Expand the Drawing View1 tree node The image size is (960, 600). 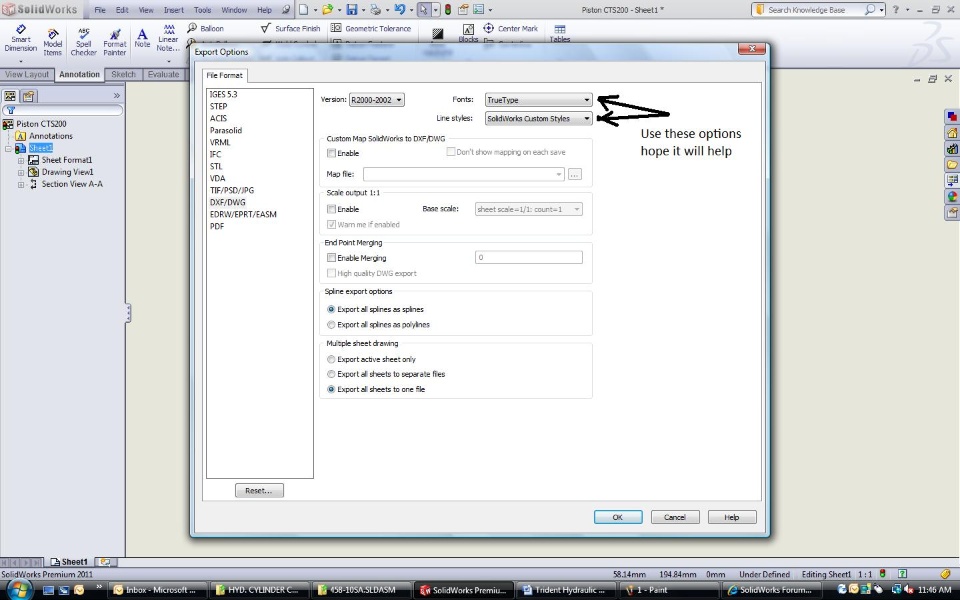click(21, 173)
